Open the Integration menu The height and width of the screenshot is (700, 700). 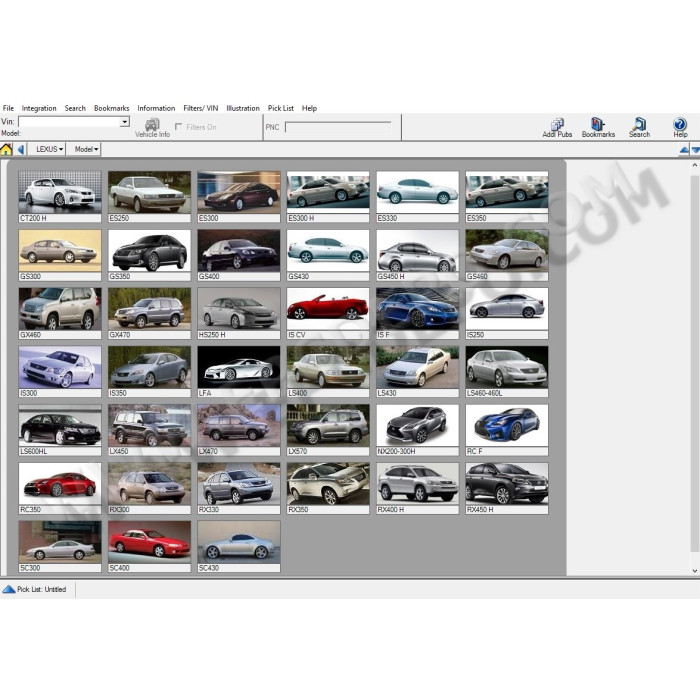click(39, 108)
